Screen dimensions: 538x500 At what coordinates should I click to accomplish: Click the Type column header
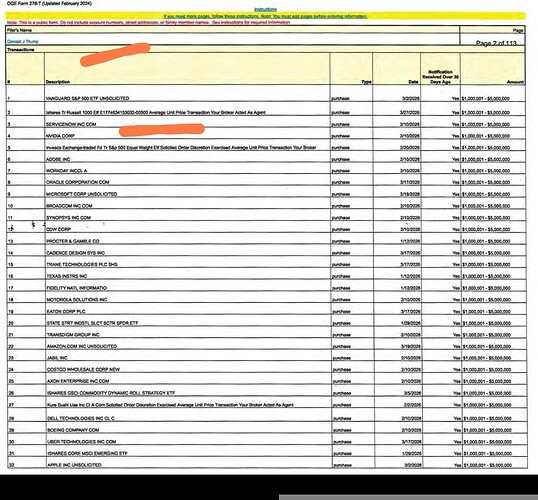coord(366,82)
